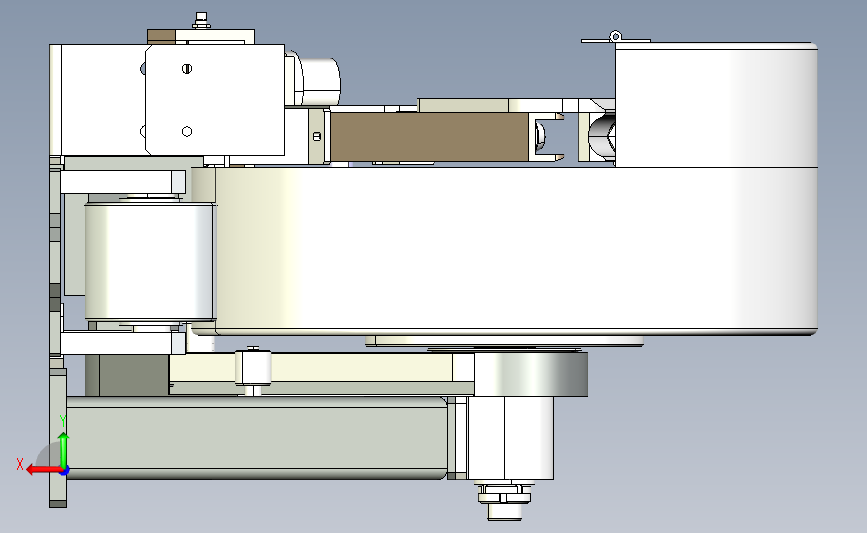Select the small slot left of the brown block
The height and width of the screenshot is (533, 867).
point(317,136)
